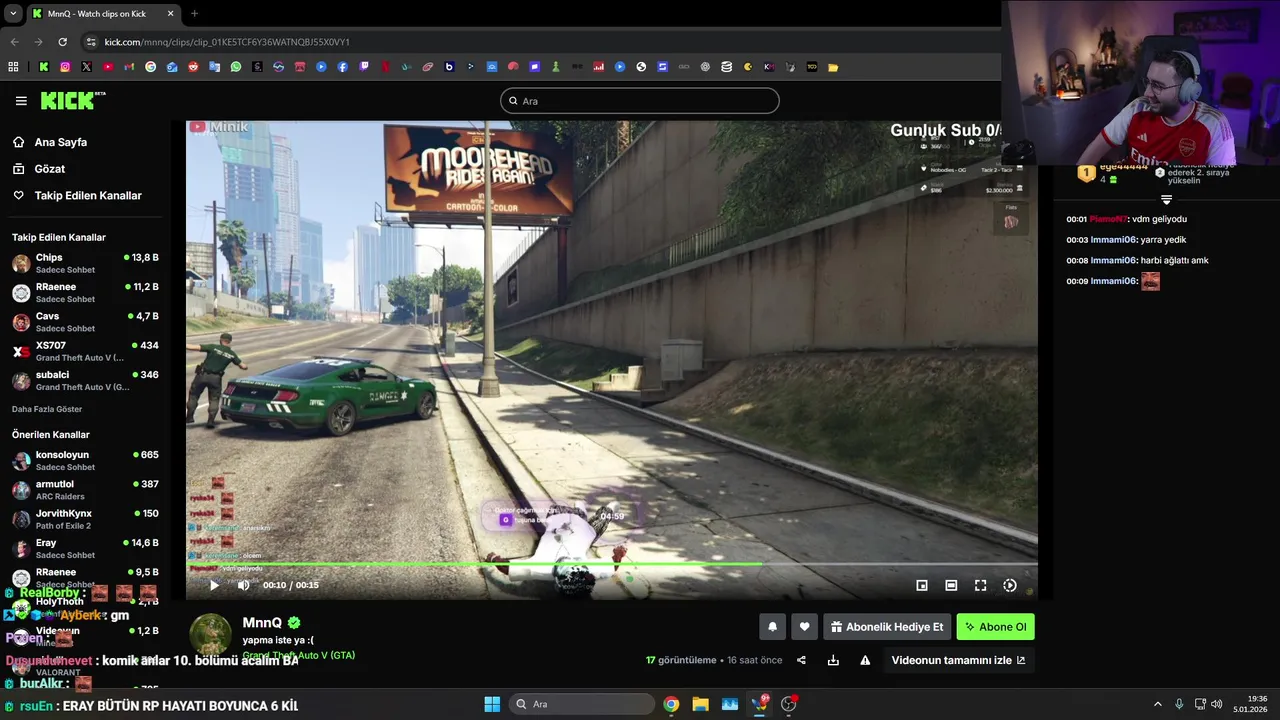Report the clip with the warning triangle icon
The image size is (1280, 720).
[865, 660]
